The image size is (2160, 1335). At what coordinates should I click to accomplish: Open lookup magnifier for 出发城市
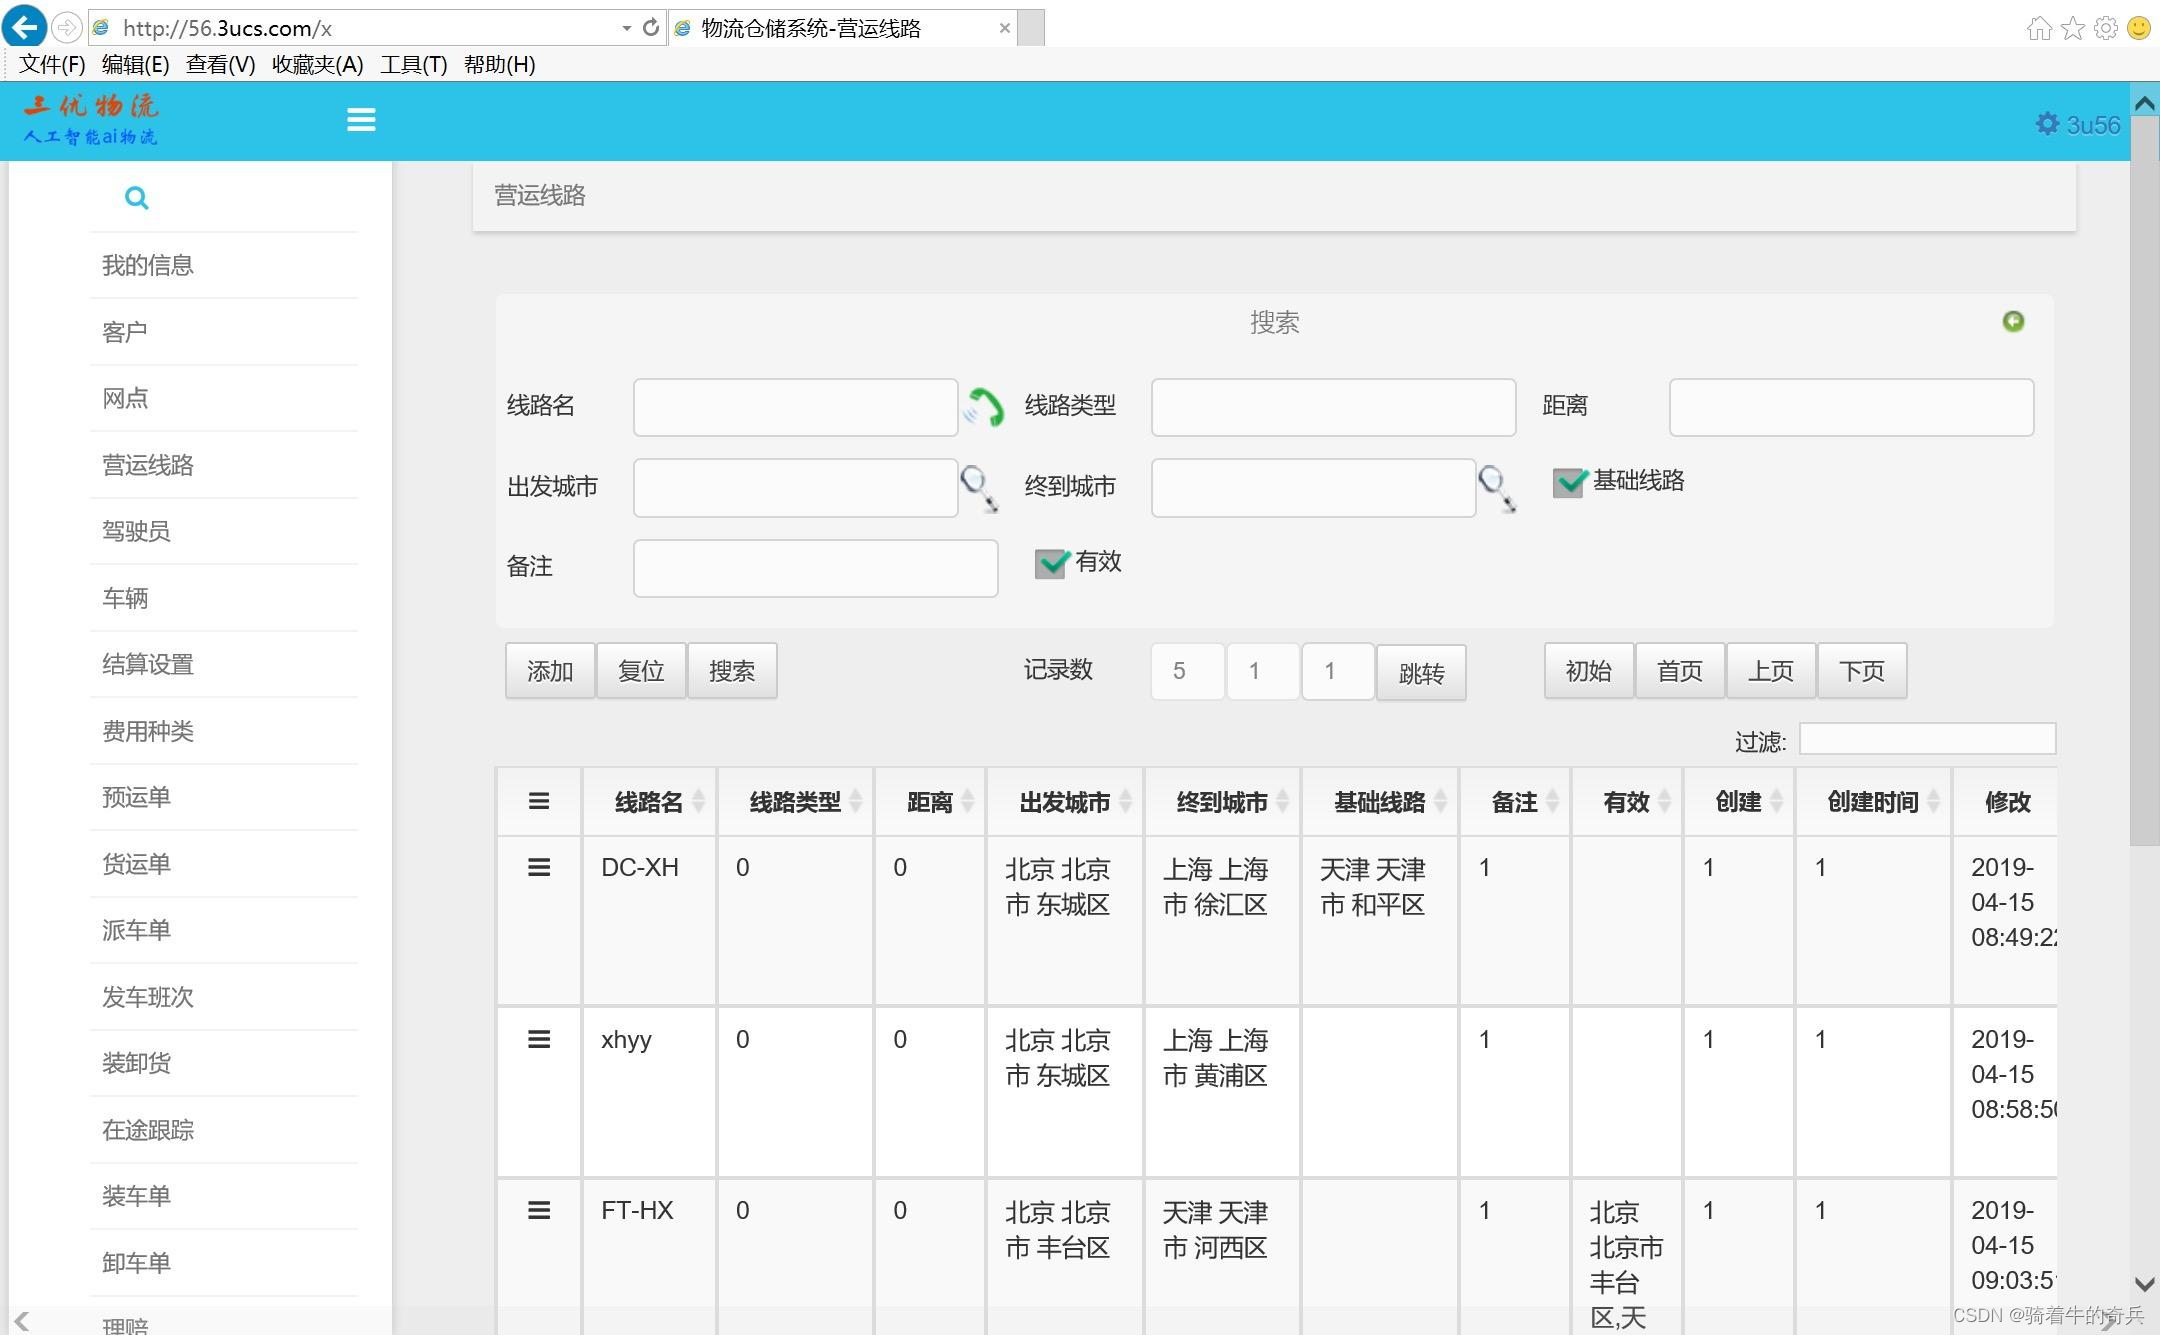coord(978,488)
